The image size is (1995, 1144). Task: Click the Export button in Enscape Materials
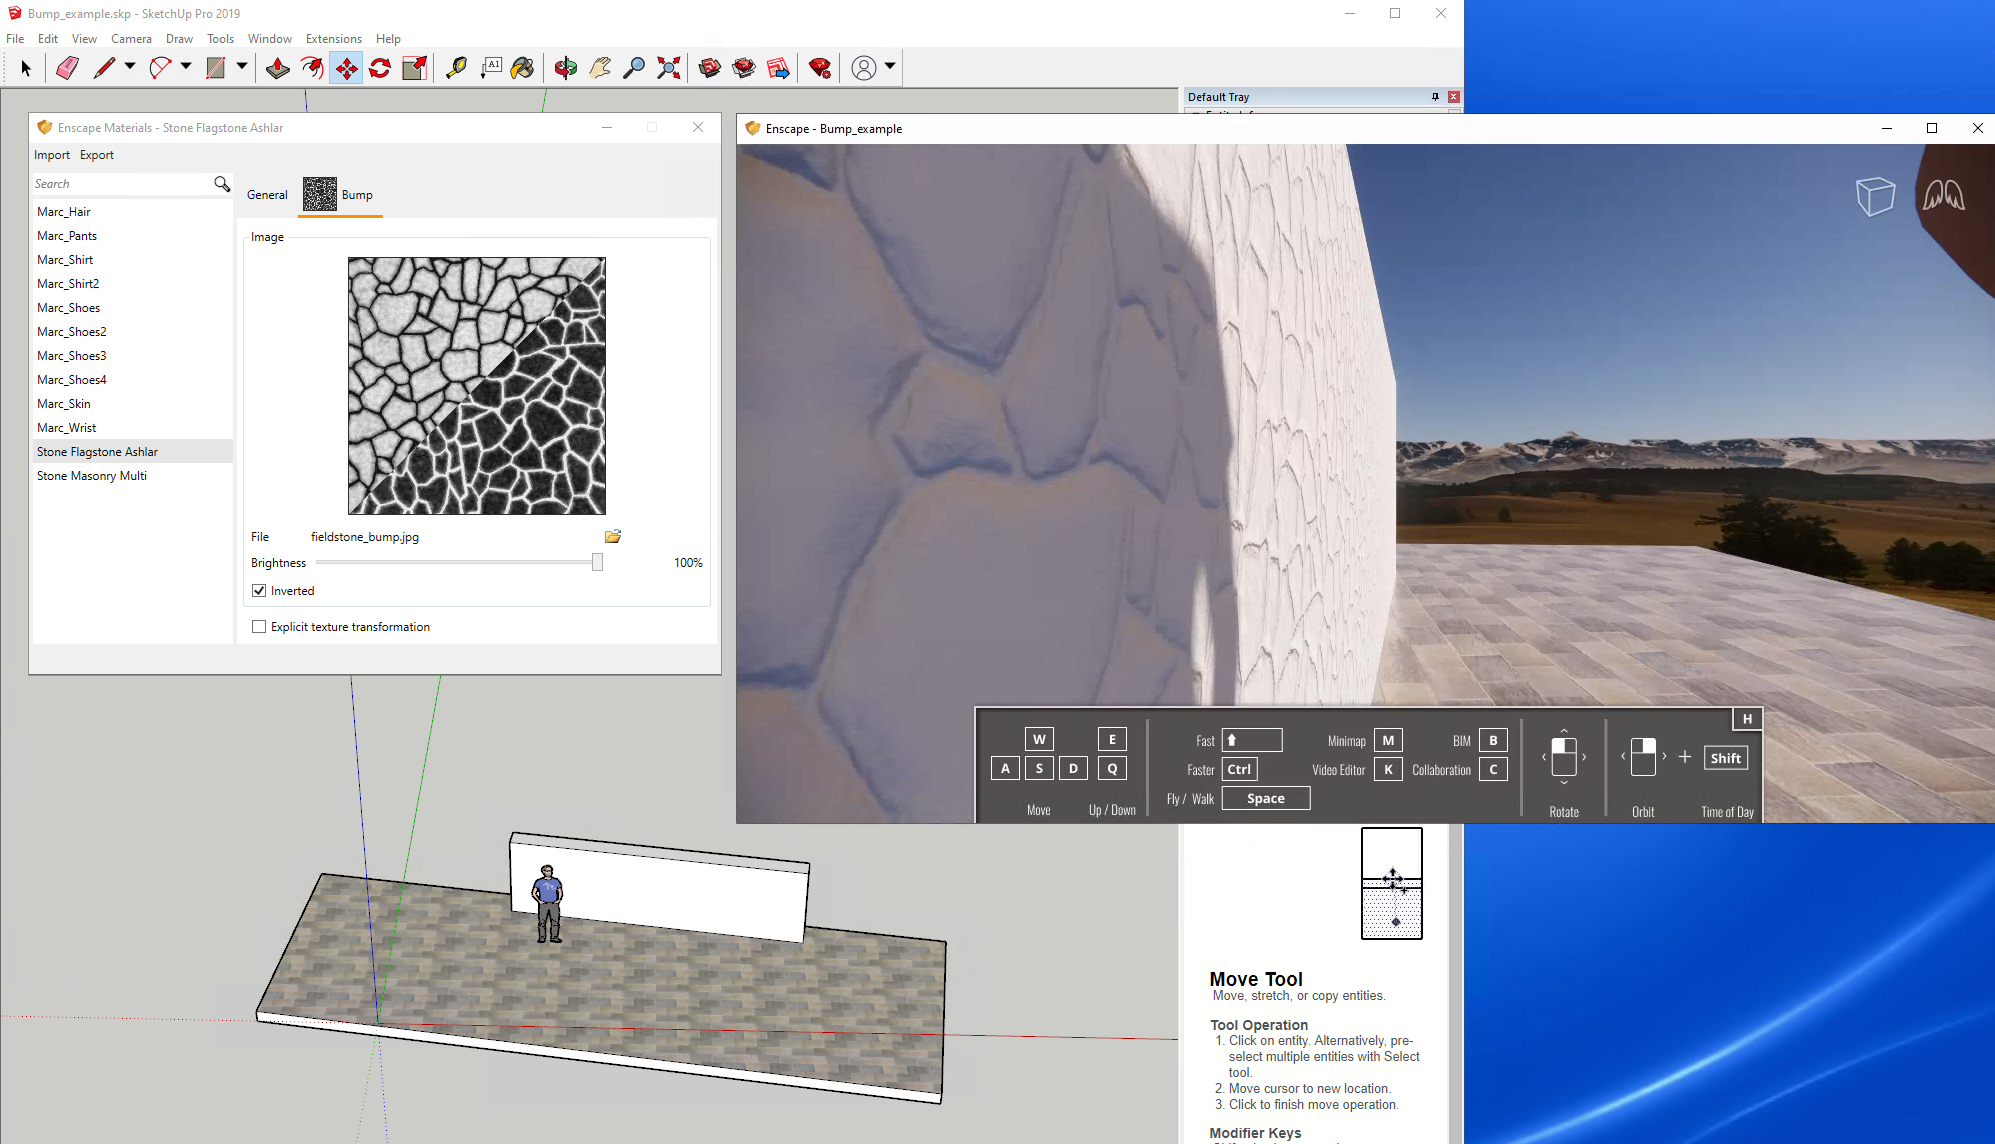click(x=97, y=155)
